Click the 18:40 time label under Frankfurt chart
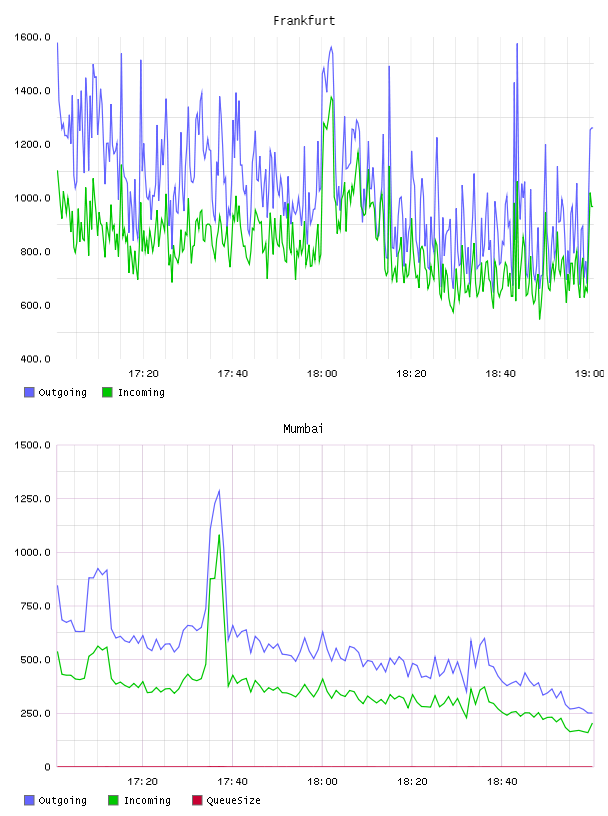The image size is (608, 816). 501,374
